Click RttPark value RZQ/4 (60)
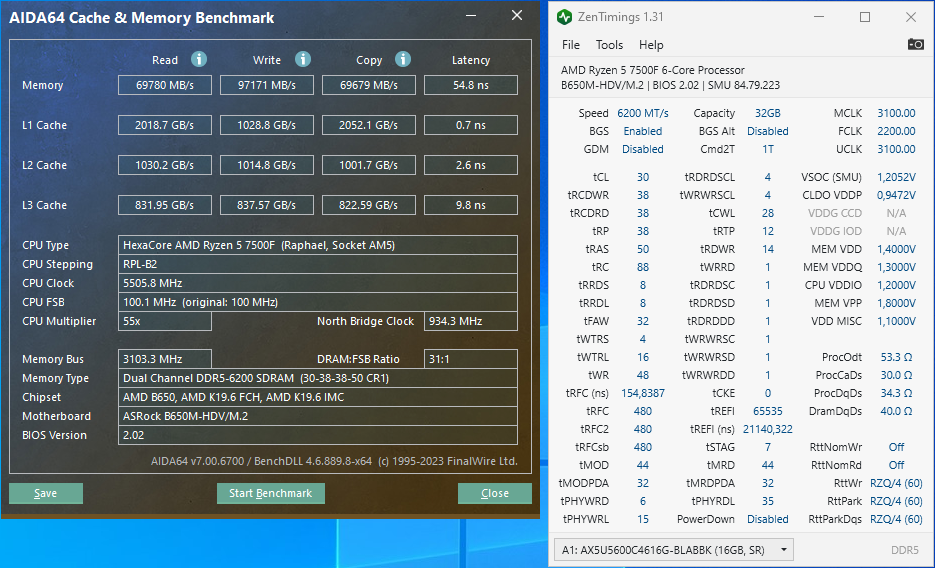The height and width of the screenshot is (568, 935). click(x=896, y=501)
